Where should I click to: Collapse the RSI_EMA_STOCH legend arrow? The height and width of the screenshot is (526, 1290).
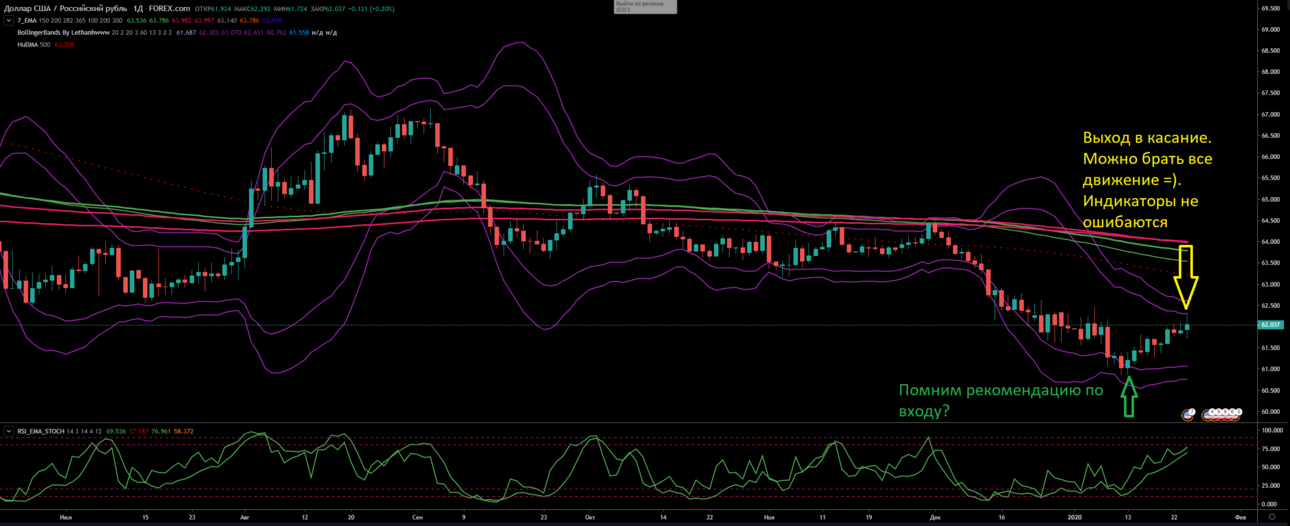tap(9, 431)
